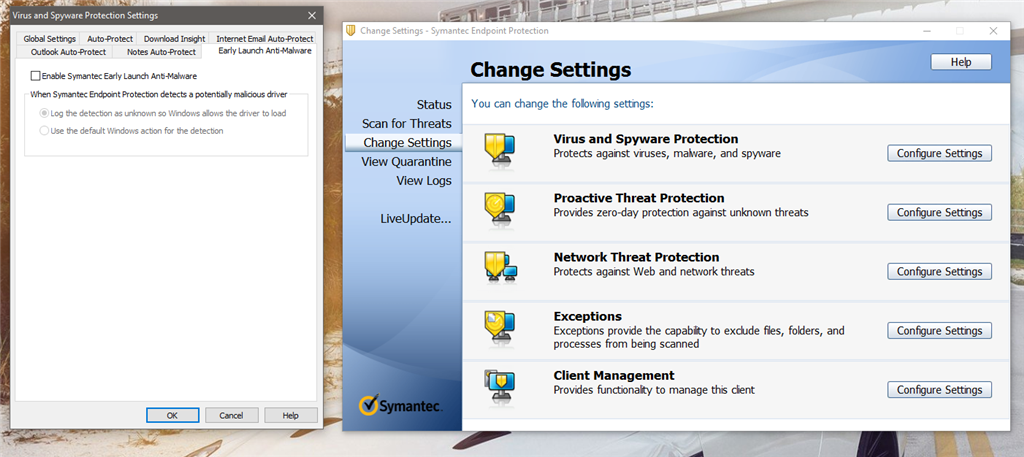Switch to the Global Settings tab
Viewport: 1024px width, 457px height.
[x=50, y=39]
